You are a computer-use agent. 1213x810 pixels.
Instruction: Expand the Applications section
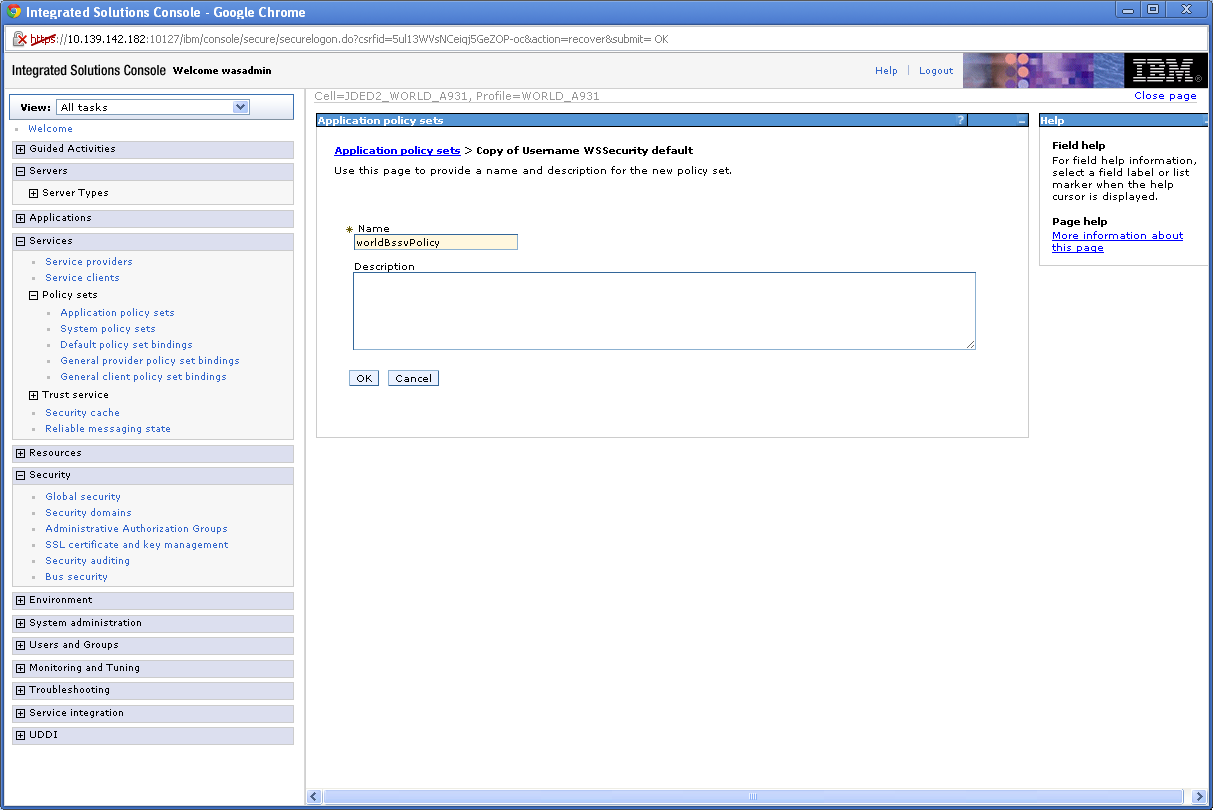[20, 218]
